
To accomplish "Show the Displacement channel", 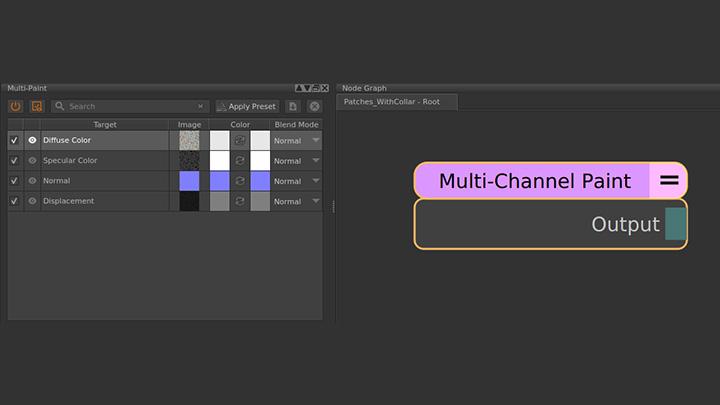I will (32, 201).
